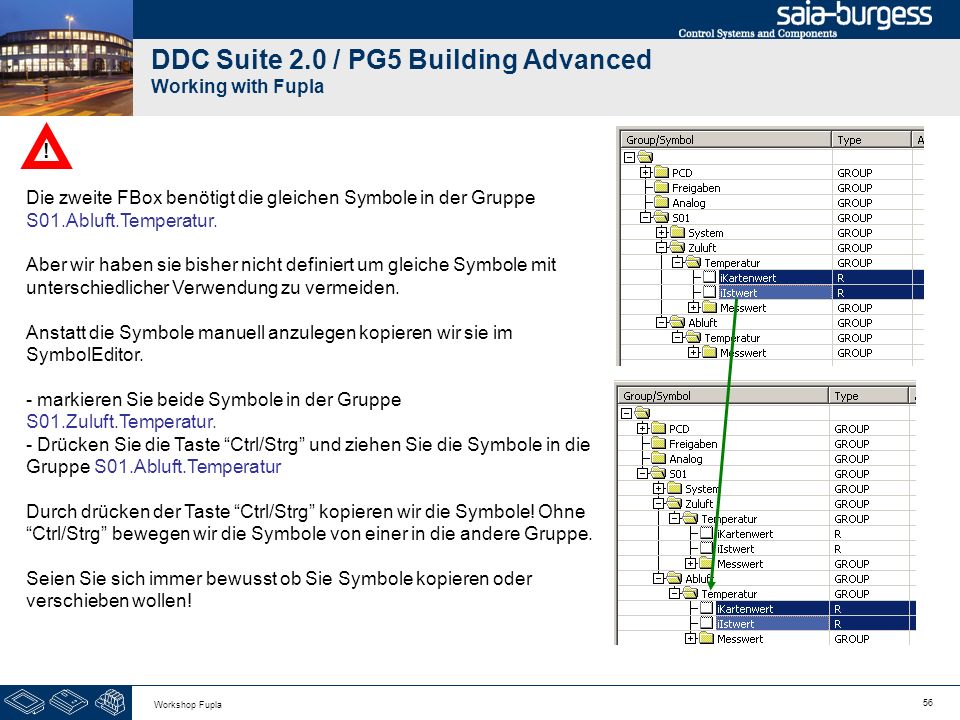The image size is (960, 720).
Task: Collapse the root node in the upper symbol tree
Action: 629,157
